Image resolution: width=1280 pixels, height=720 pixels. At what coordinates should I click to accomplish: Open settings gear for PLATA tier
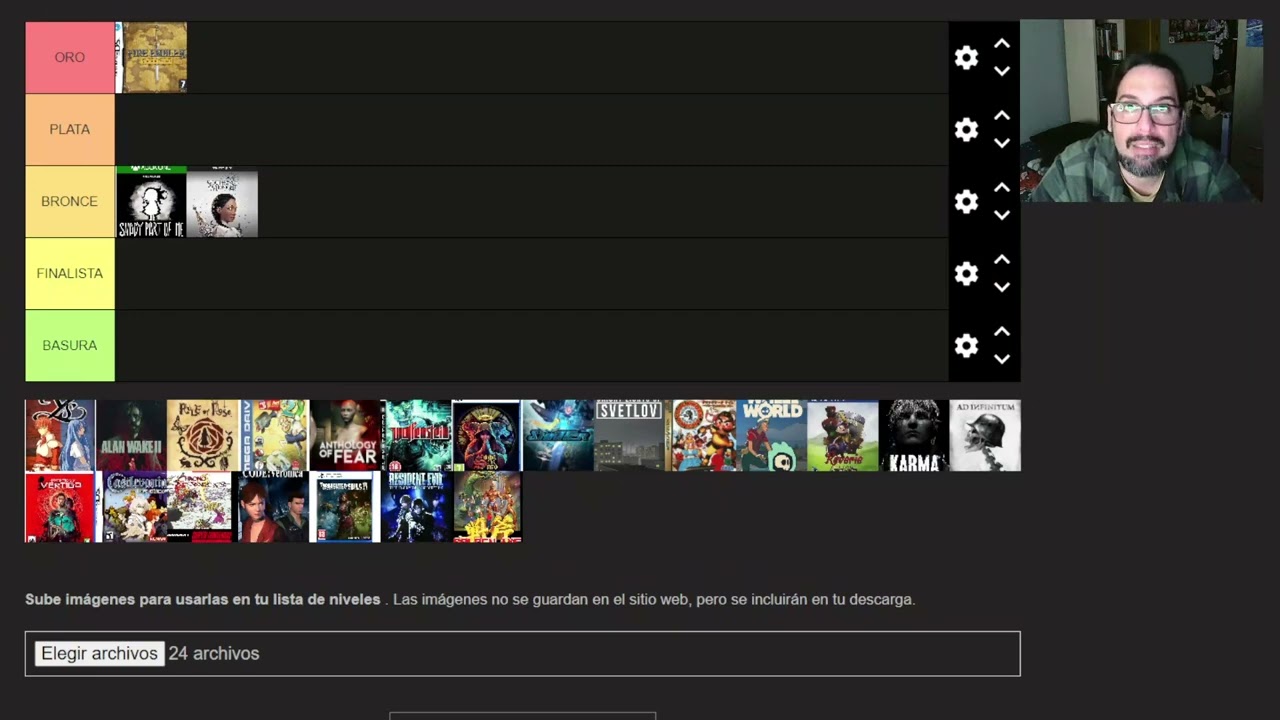point(966,130)
